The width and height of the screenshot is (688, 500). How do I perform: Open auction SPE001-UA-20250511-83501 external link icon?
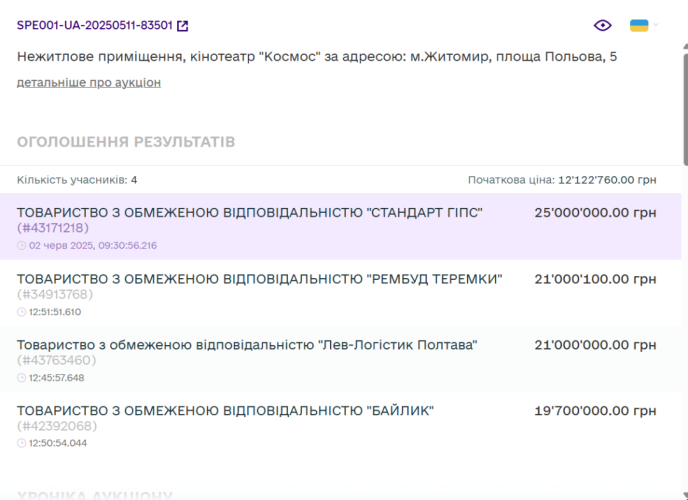click(183, 26)
